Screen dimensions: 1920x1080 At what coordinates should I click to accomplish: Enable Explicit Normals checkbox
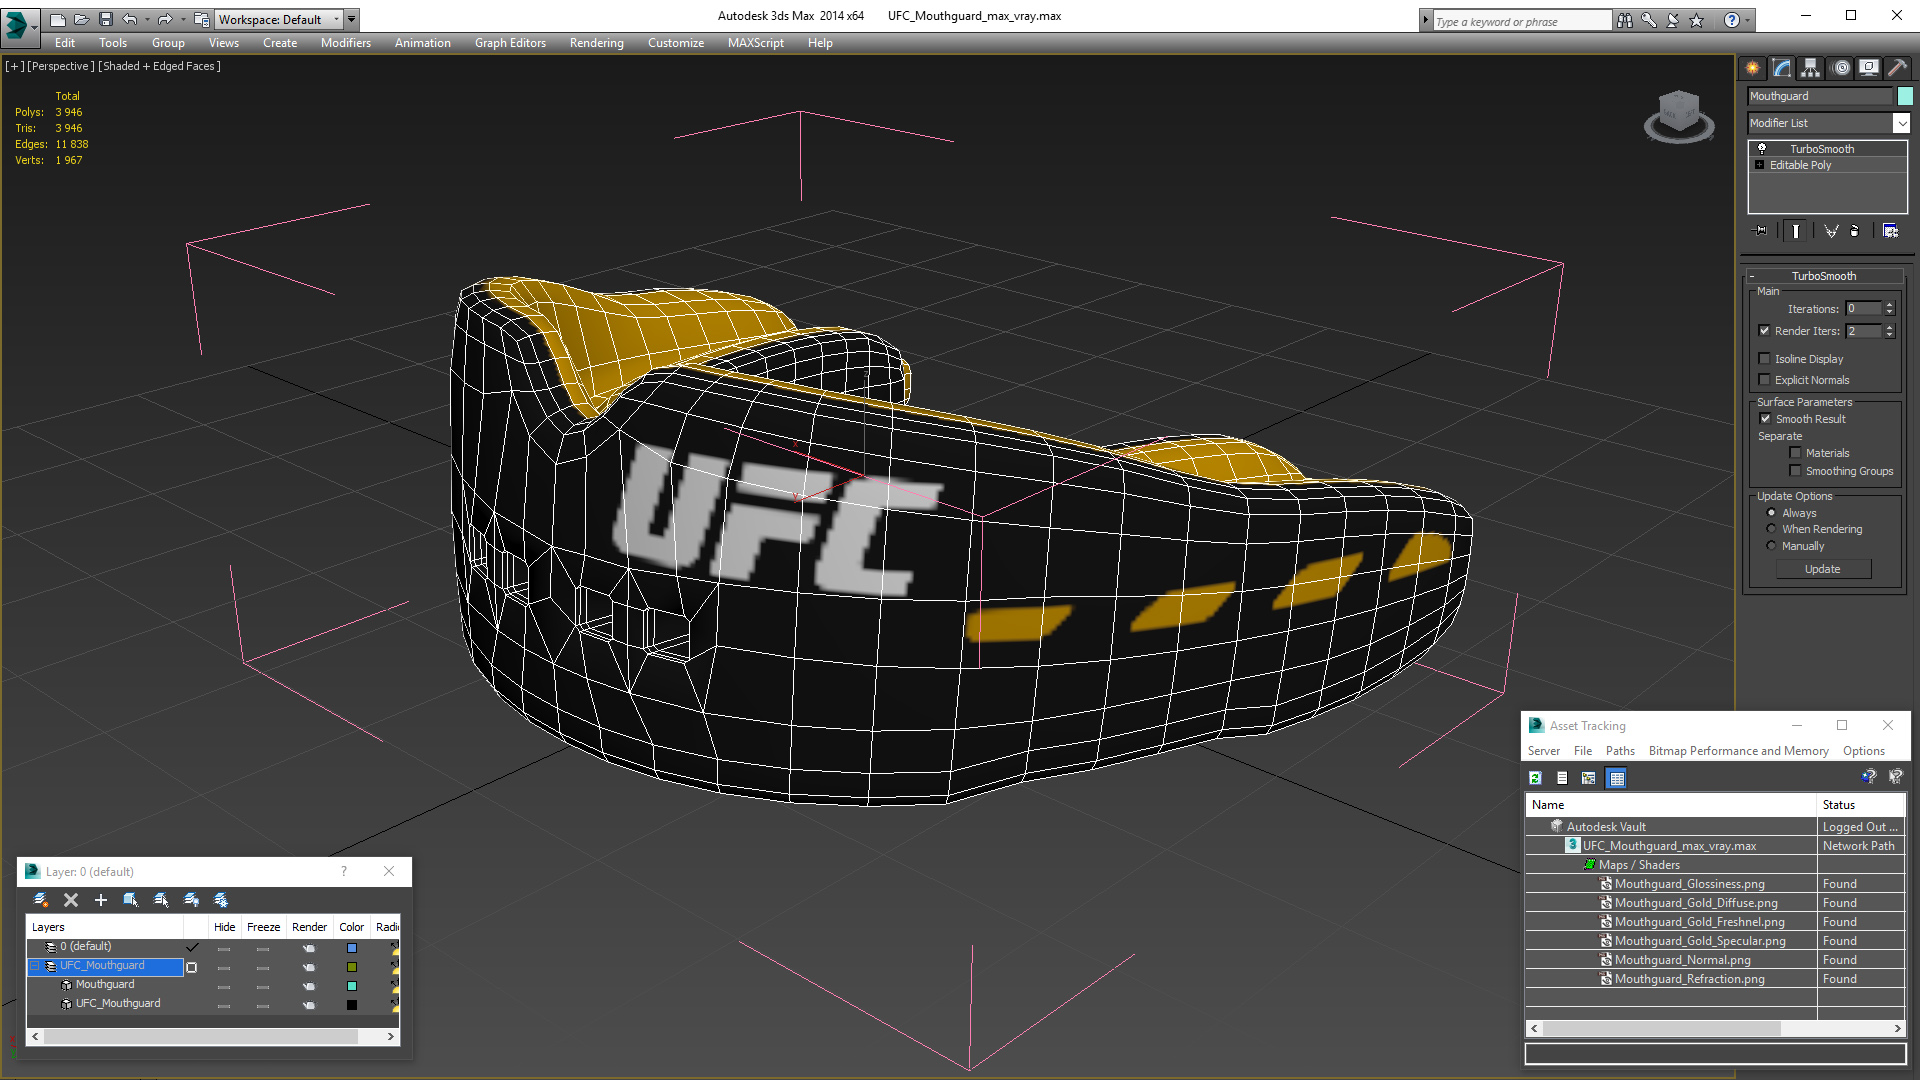coord(1764,379)
